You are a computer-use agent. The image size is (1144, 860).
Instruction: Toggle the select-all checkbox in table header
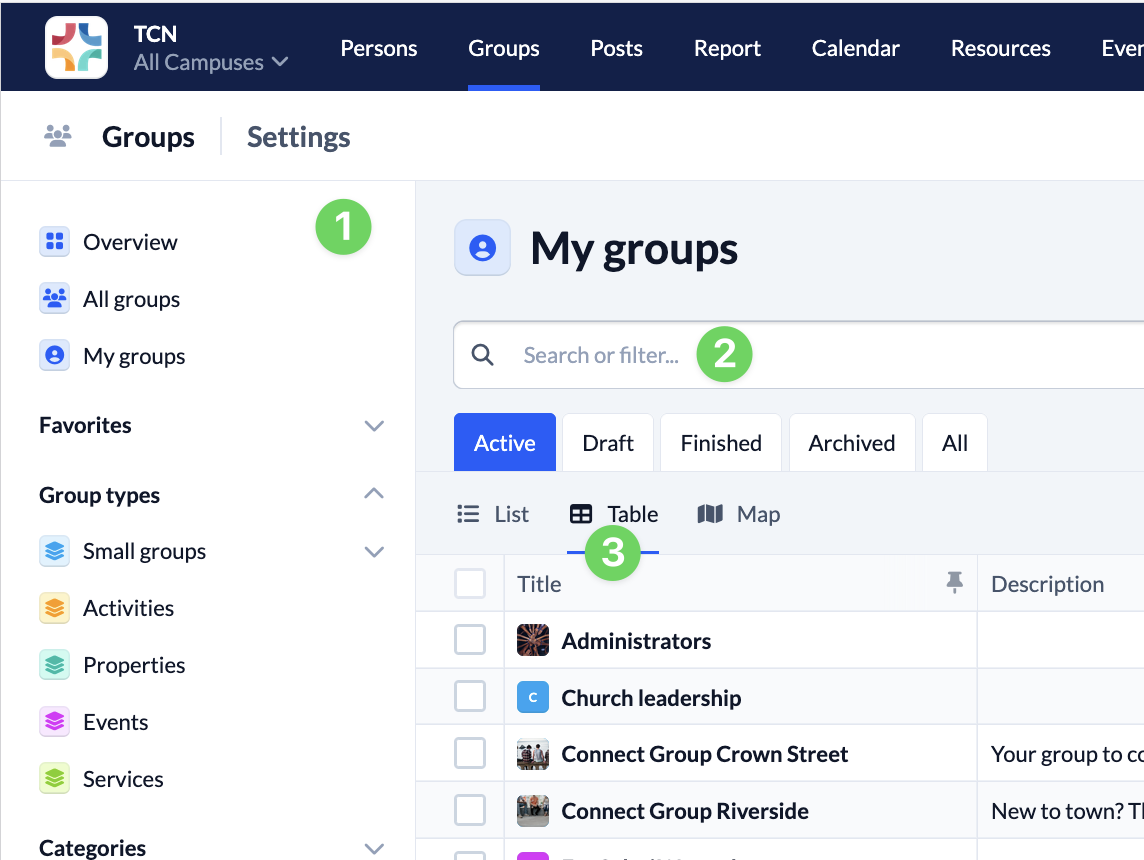[470, 583]
